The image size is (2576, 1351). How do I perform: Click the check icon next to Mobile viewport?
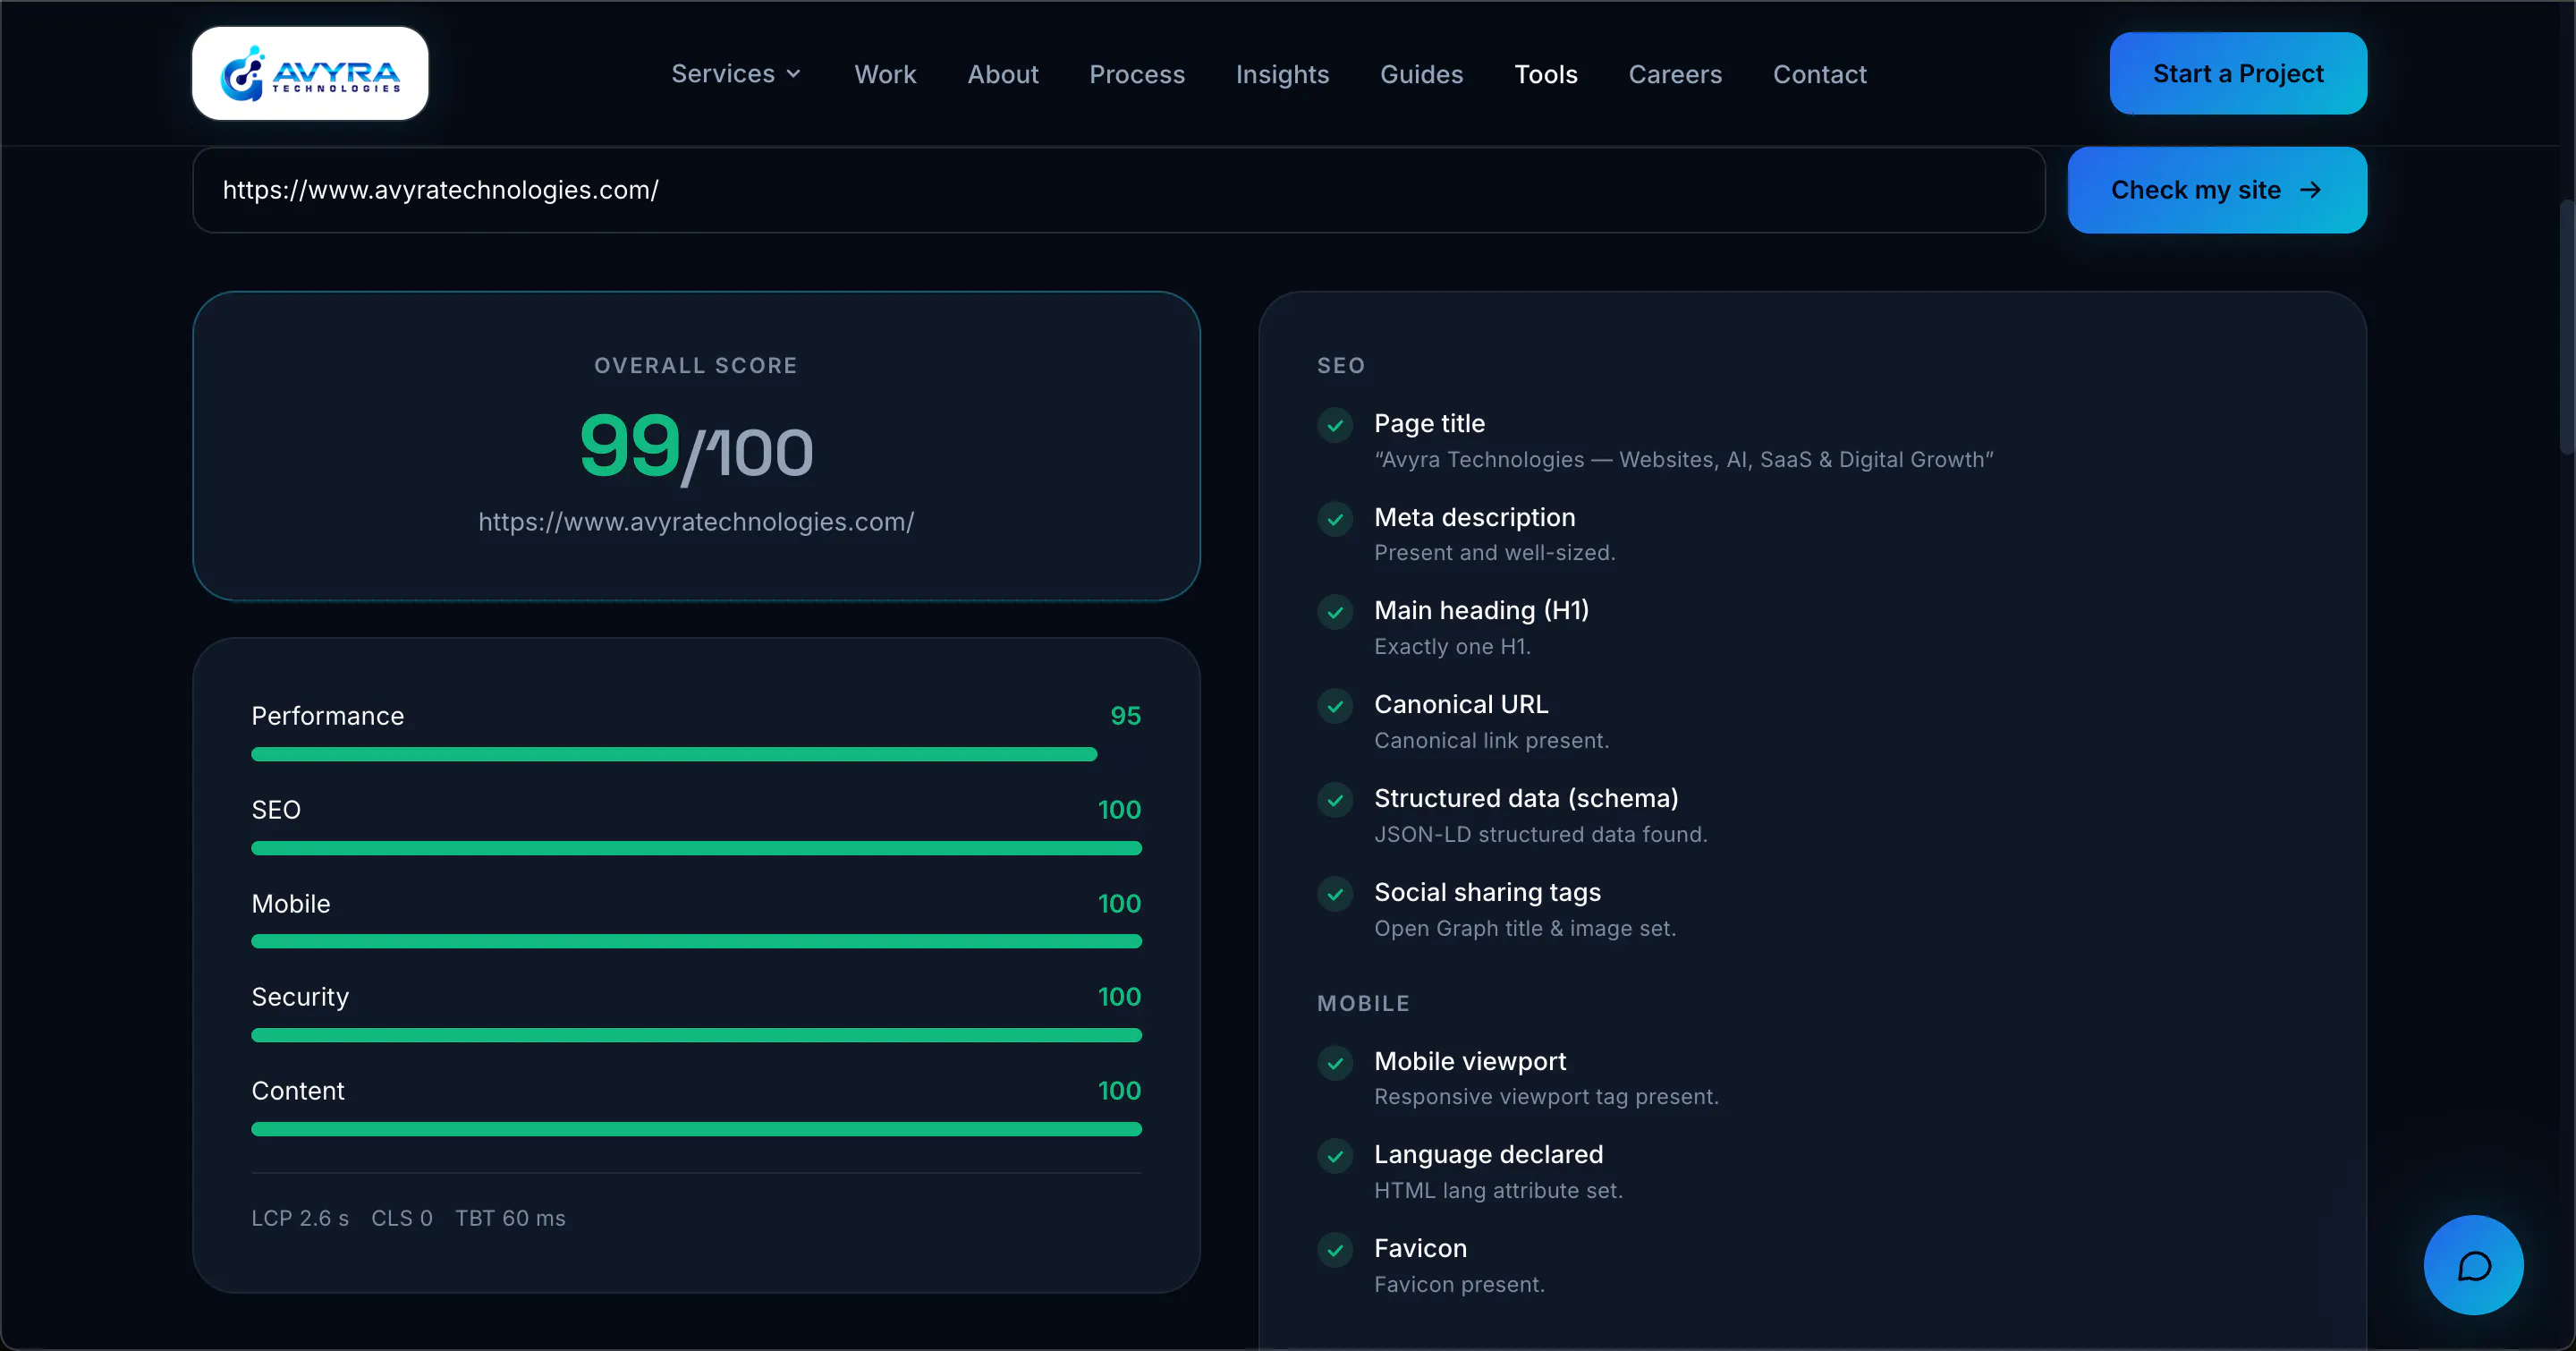tap(1335, 1063)
